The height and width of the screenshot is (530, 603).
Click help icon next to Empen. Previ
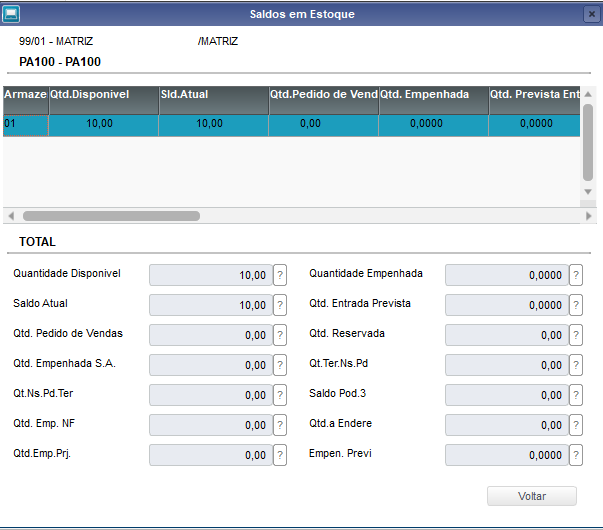576,455
